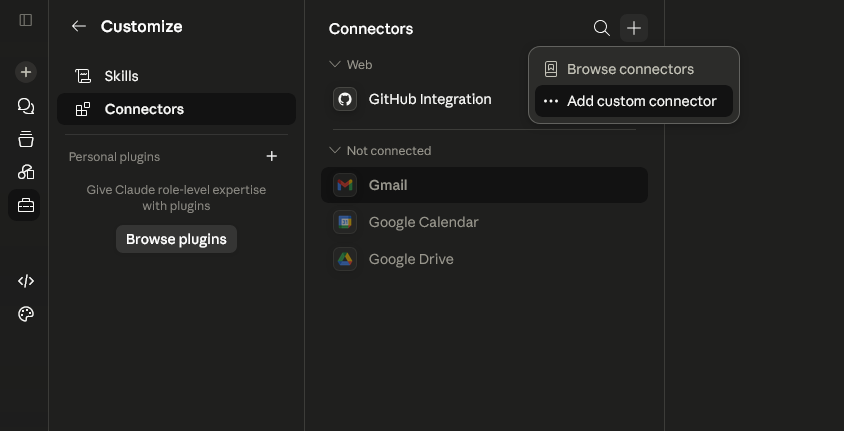Open the Projects stack icon in the sidebar
The image size is (844, 431).
click(25, 139)
